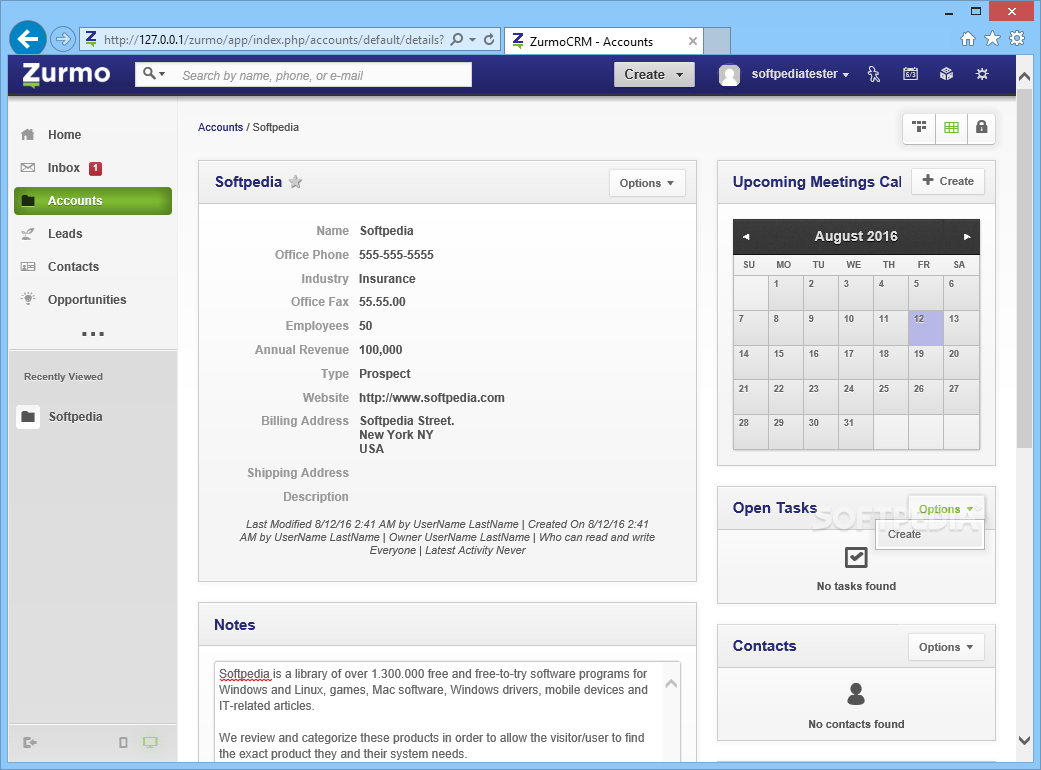Select August 19 in calendar

pos(925,362)
